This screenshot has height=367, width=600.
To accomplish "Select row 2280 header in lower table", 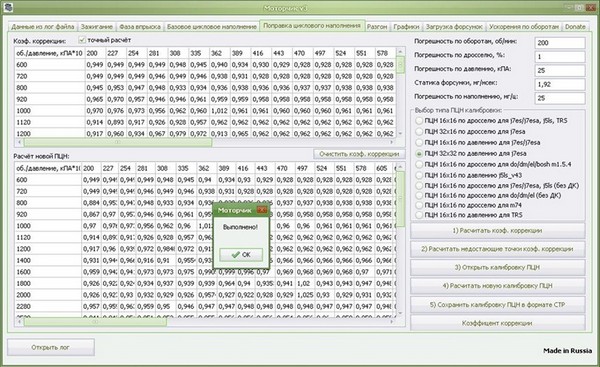I will (48, 306).
